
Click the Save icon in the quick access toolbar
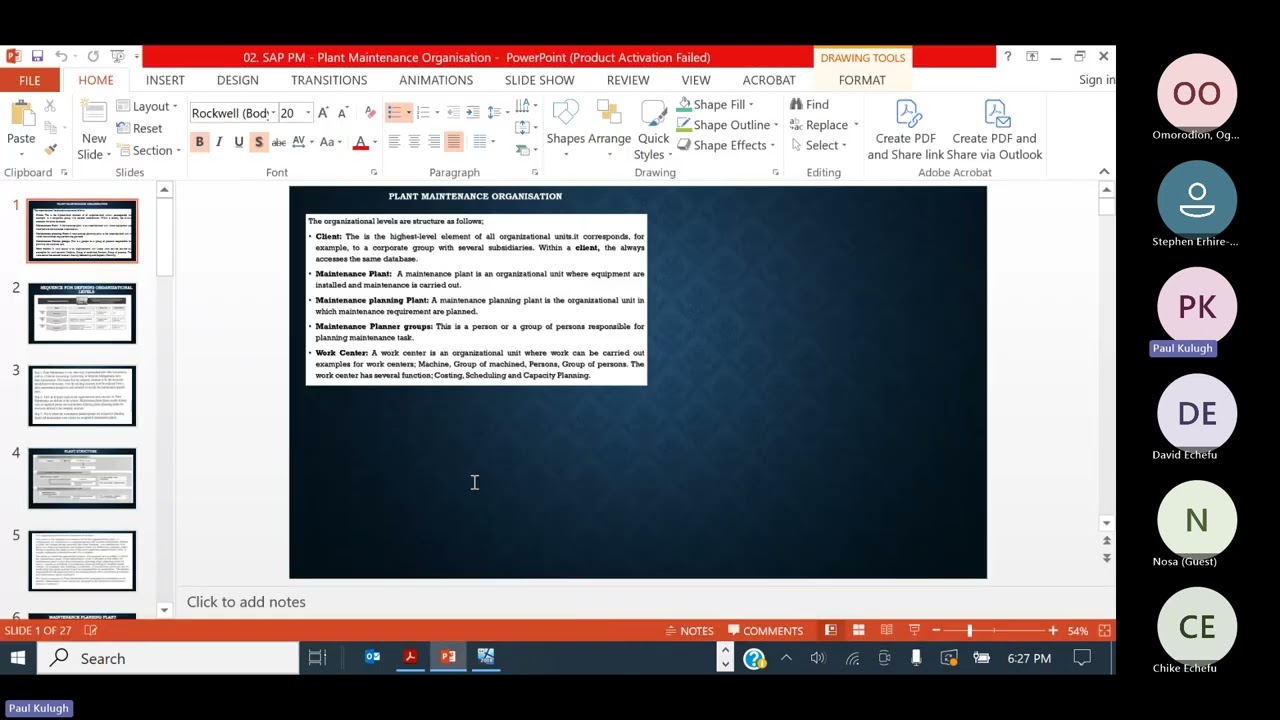click(x=37, y=57)
